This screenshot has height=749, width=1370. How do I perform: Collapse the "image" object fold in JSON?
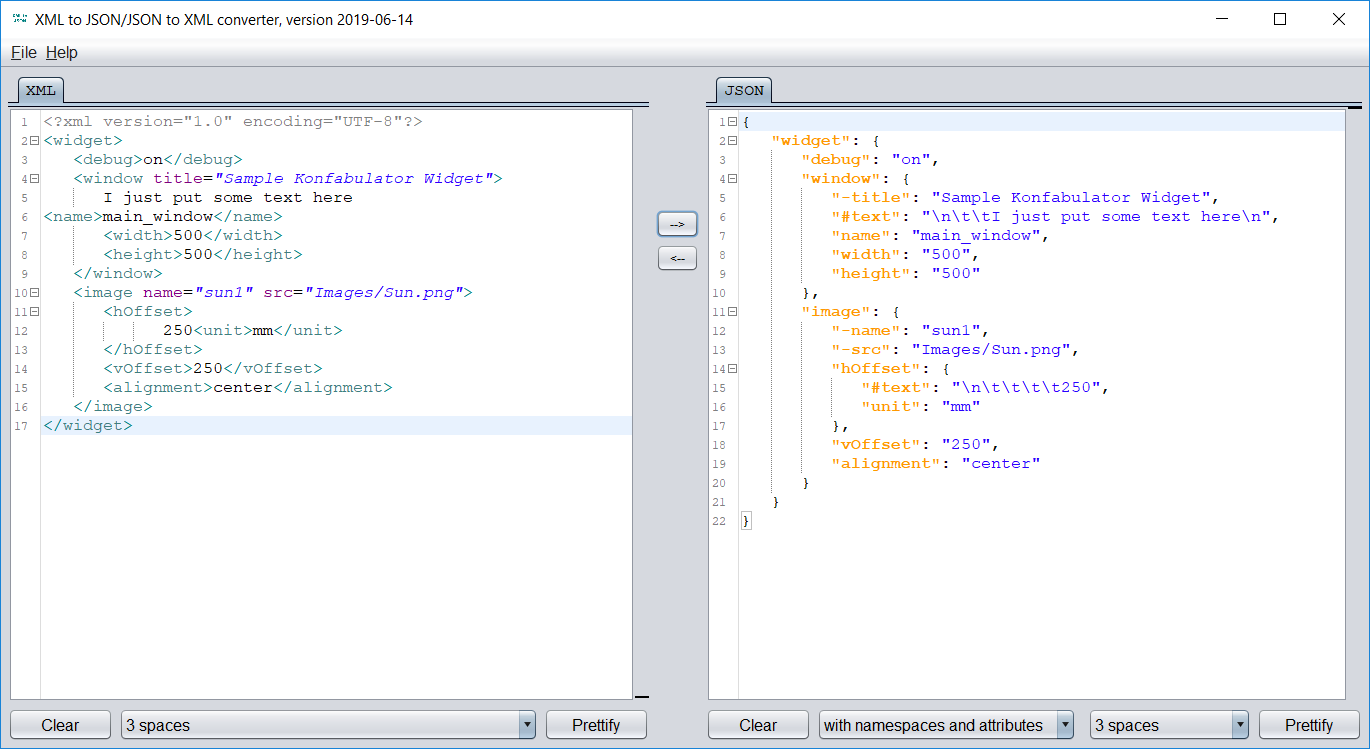(x=732, y=312)
